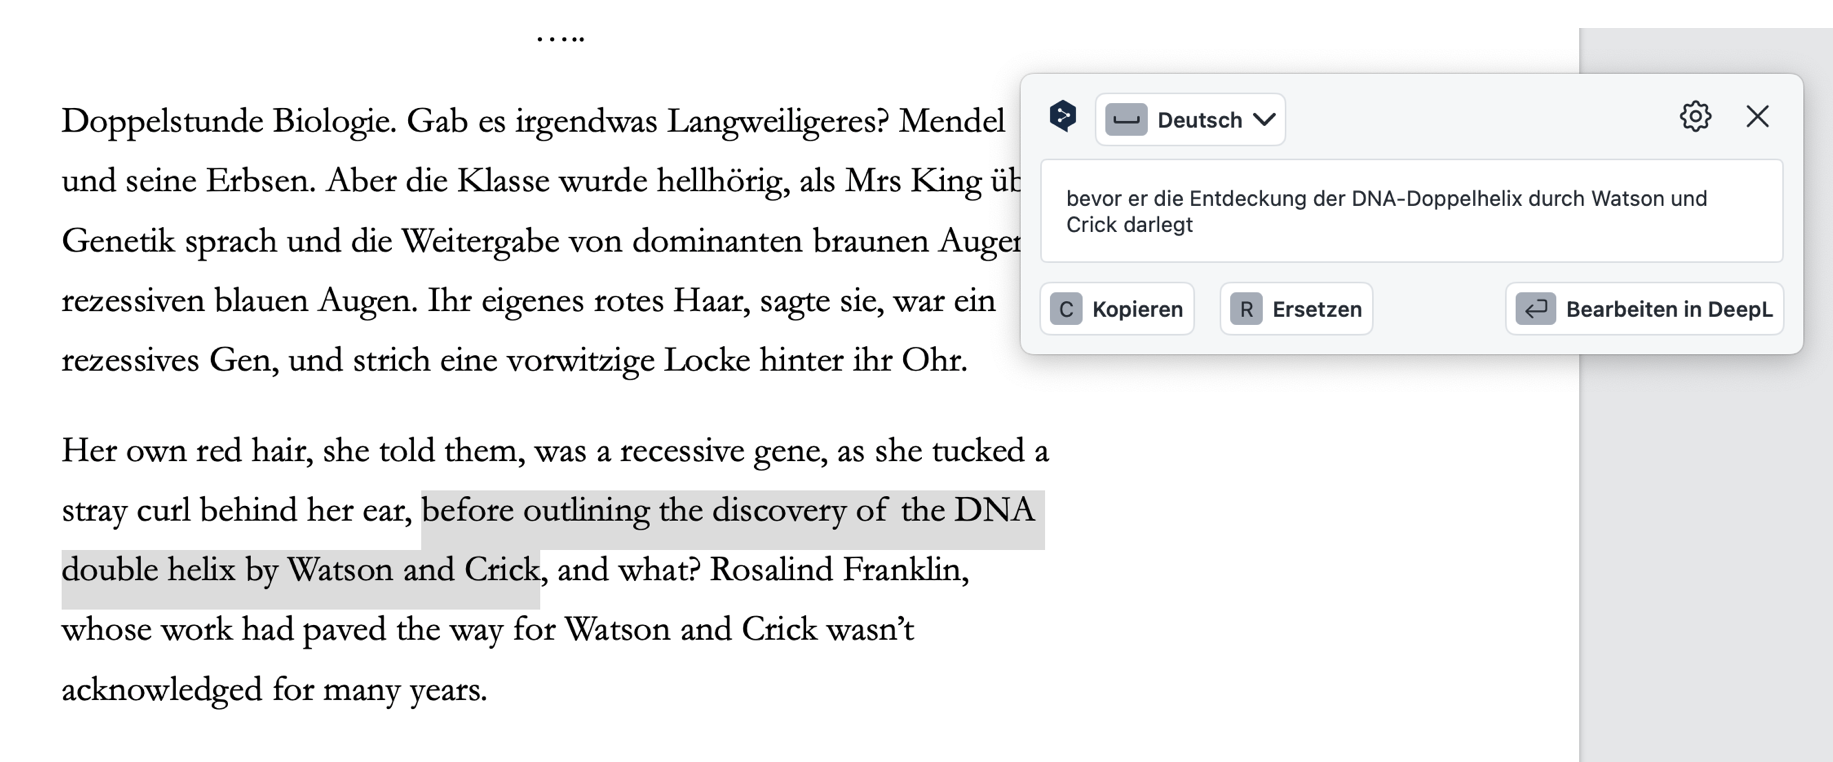The image size is (1833, 762).
Task: Open DeepL settings via gear icon
Action: pos(1695,117)
